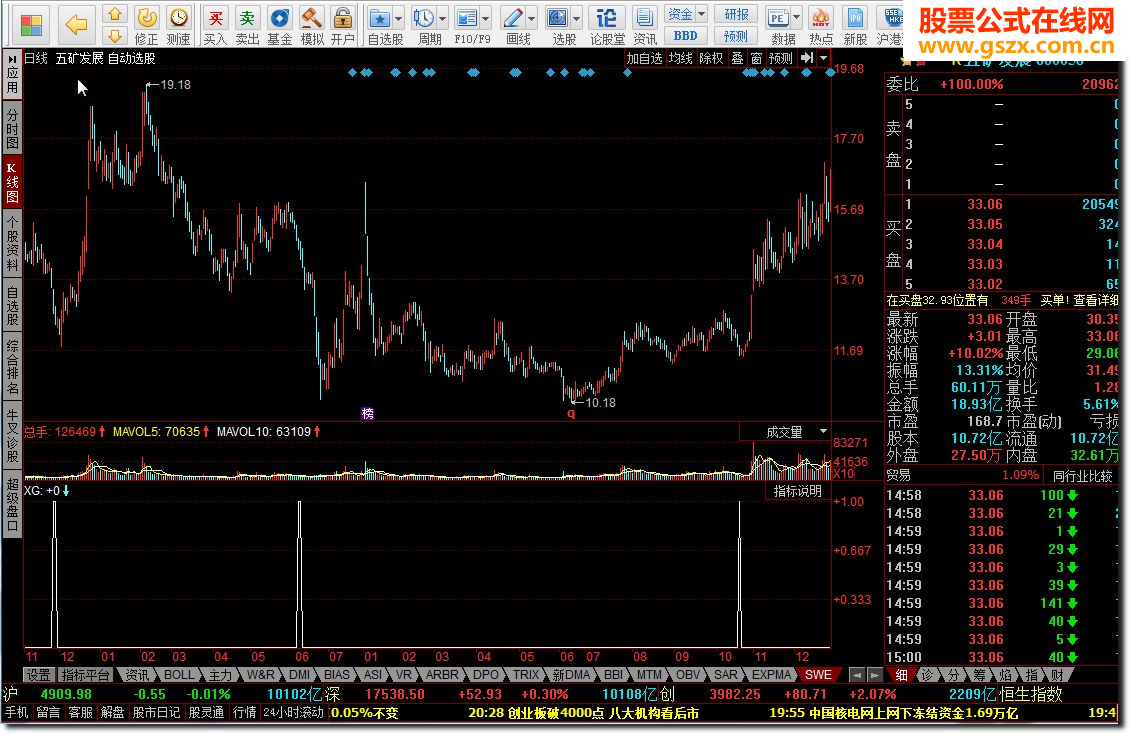Expand the 数据 dropdown arrow
This screenshot has width=1131, height=734.
(796, 17)
